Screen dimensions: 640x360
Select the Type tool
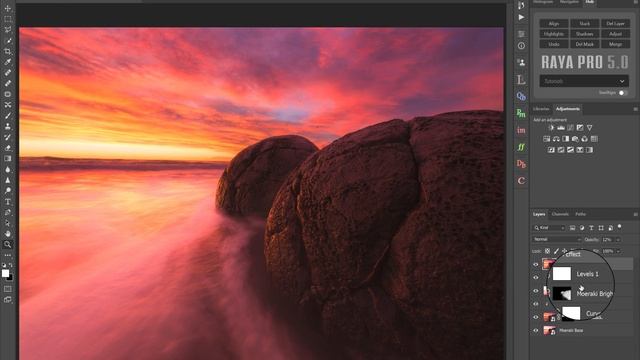pyautogui.click(x=8, y=202)
